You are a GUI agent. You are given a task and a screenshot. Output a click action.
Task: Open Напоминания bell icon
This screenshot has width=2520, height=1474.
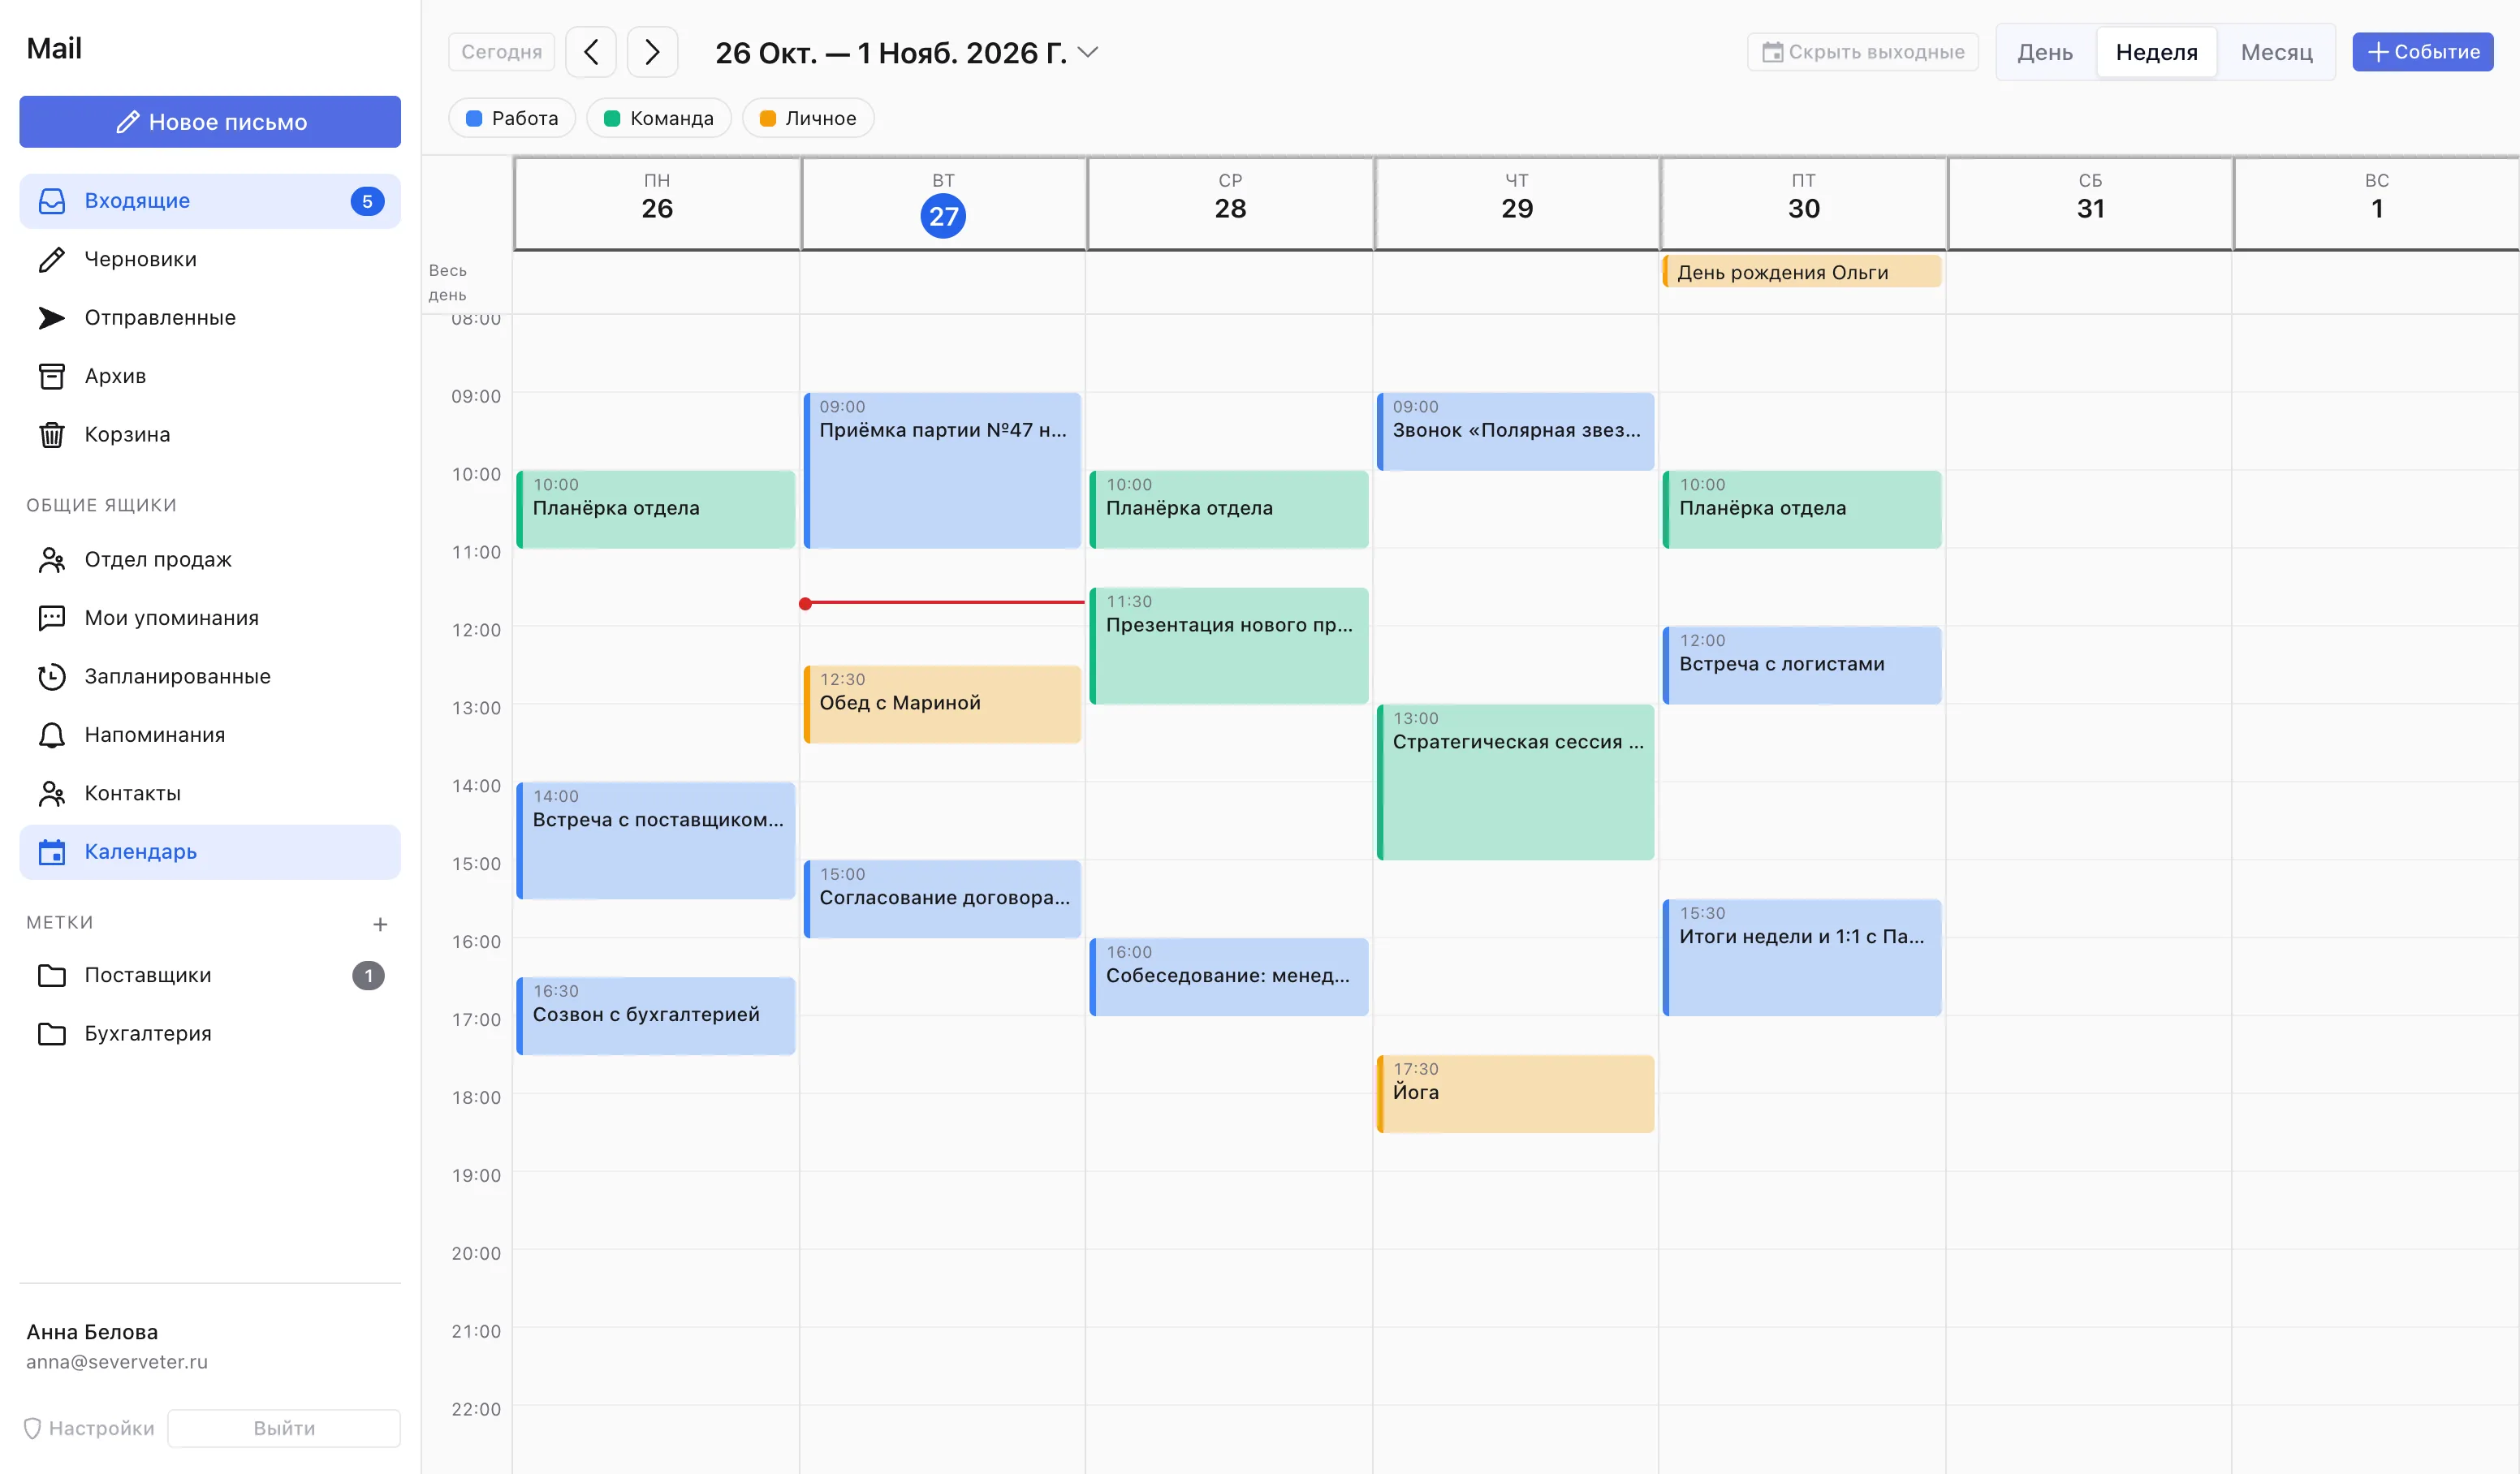tap(52, 735)
